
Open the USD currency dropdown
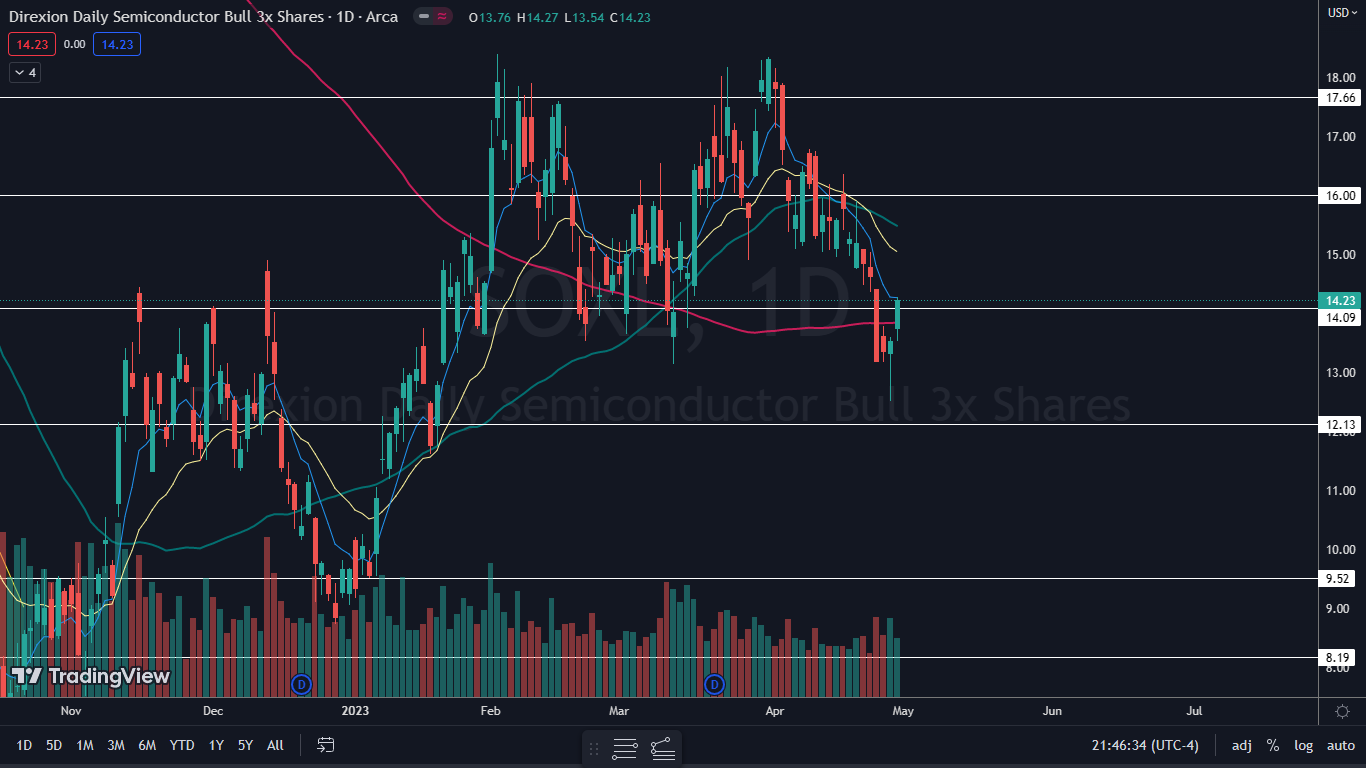click(1341, 12)
